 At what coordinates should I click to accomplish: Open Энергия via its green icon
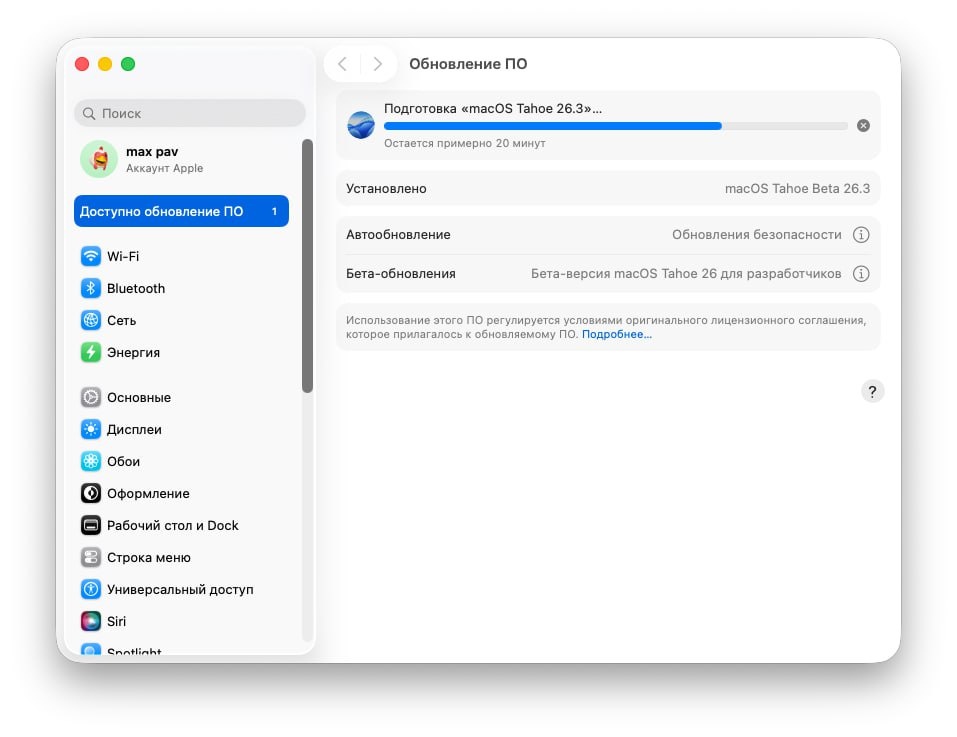91,352
